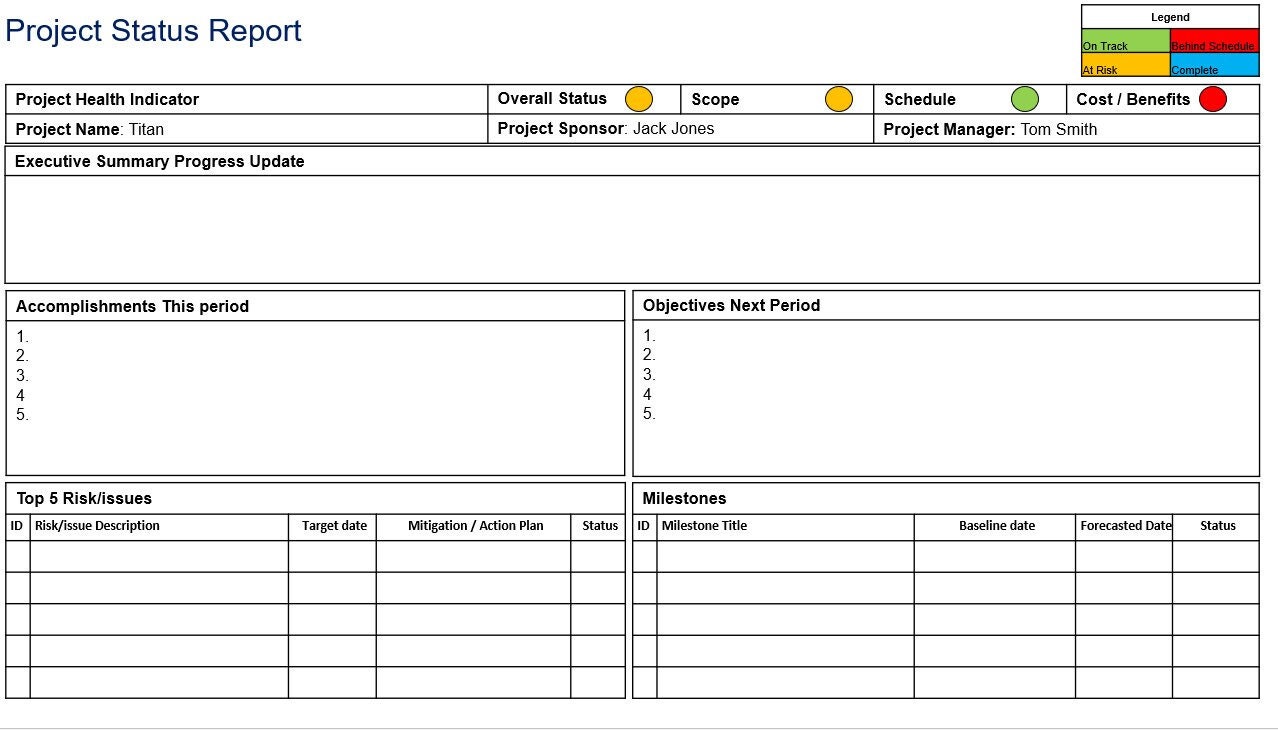1278x730 pixels.
Task: Click the Risk/issue Description column header
Action: [x=97, y=526]
